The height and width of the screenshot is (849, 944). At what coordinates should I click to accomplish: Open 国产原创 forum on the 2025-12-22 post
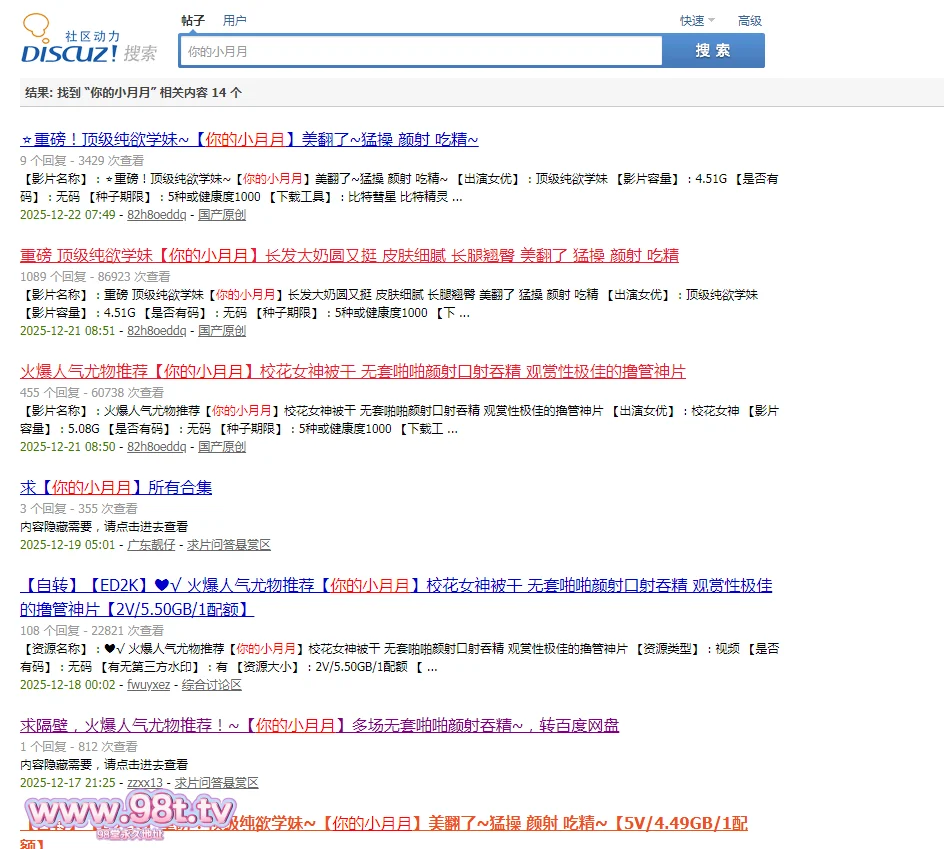(222, 215)
